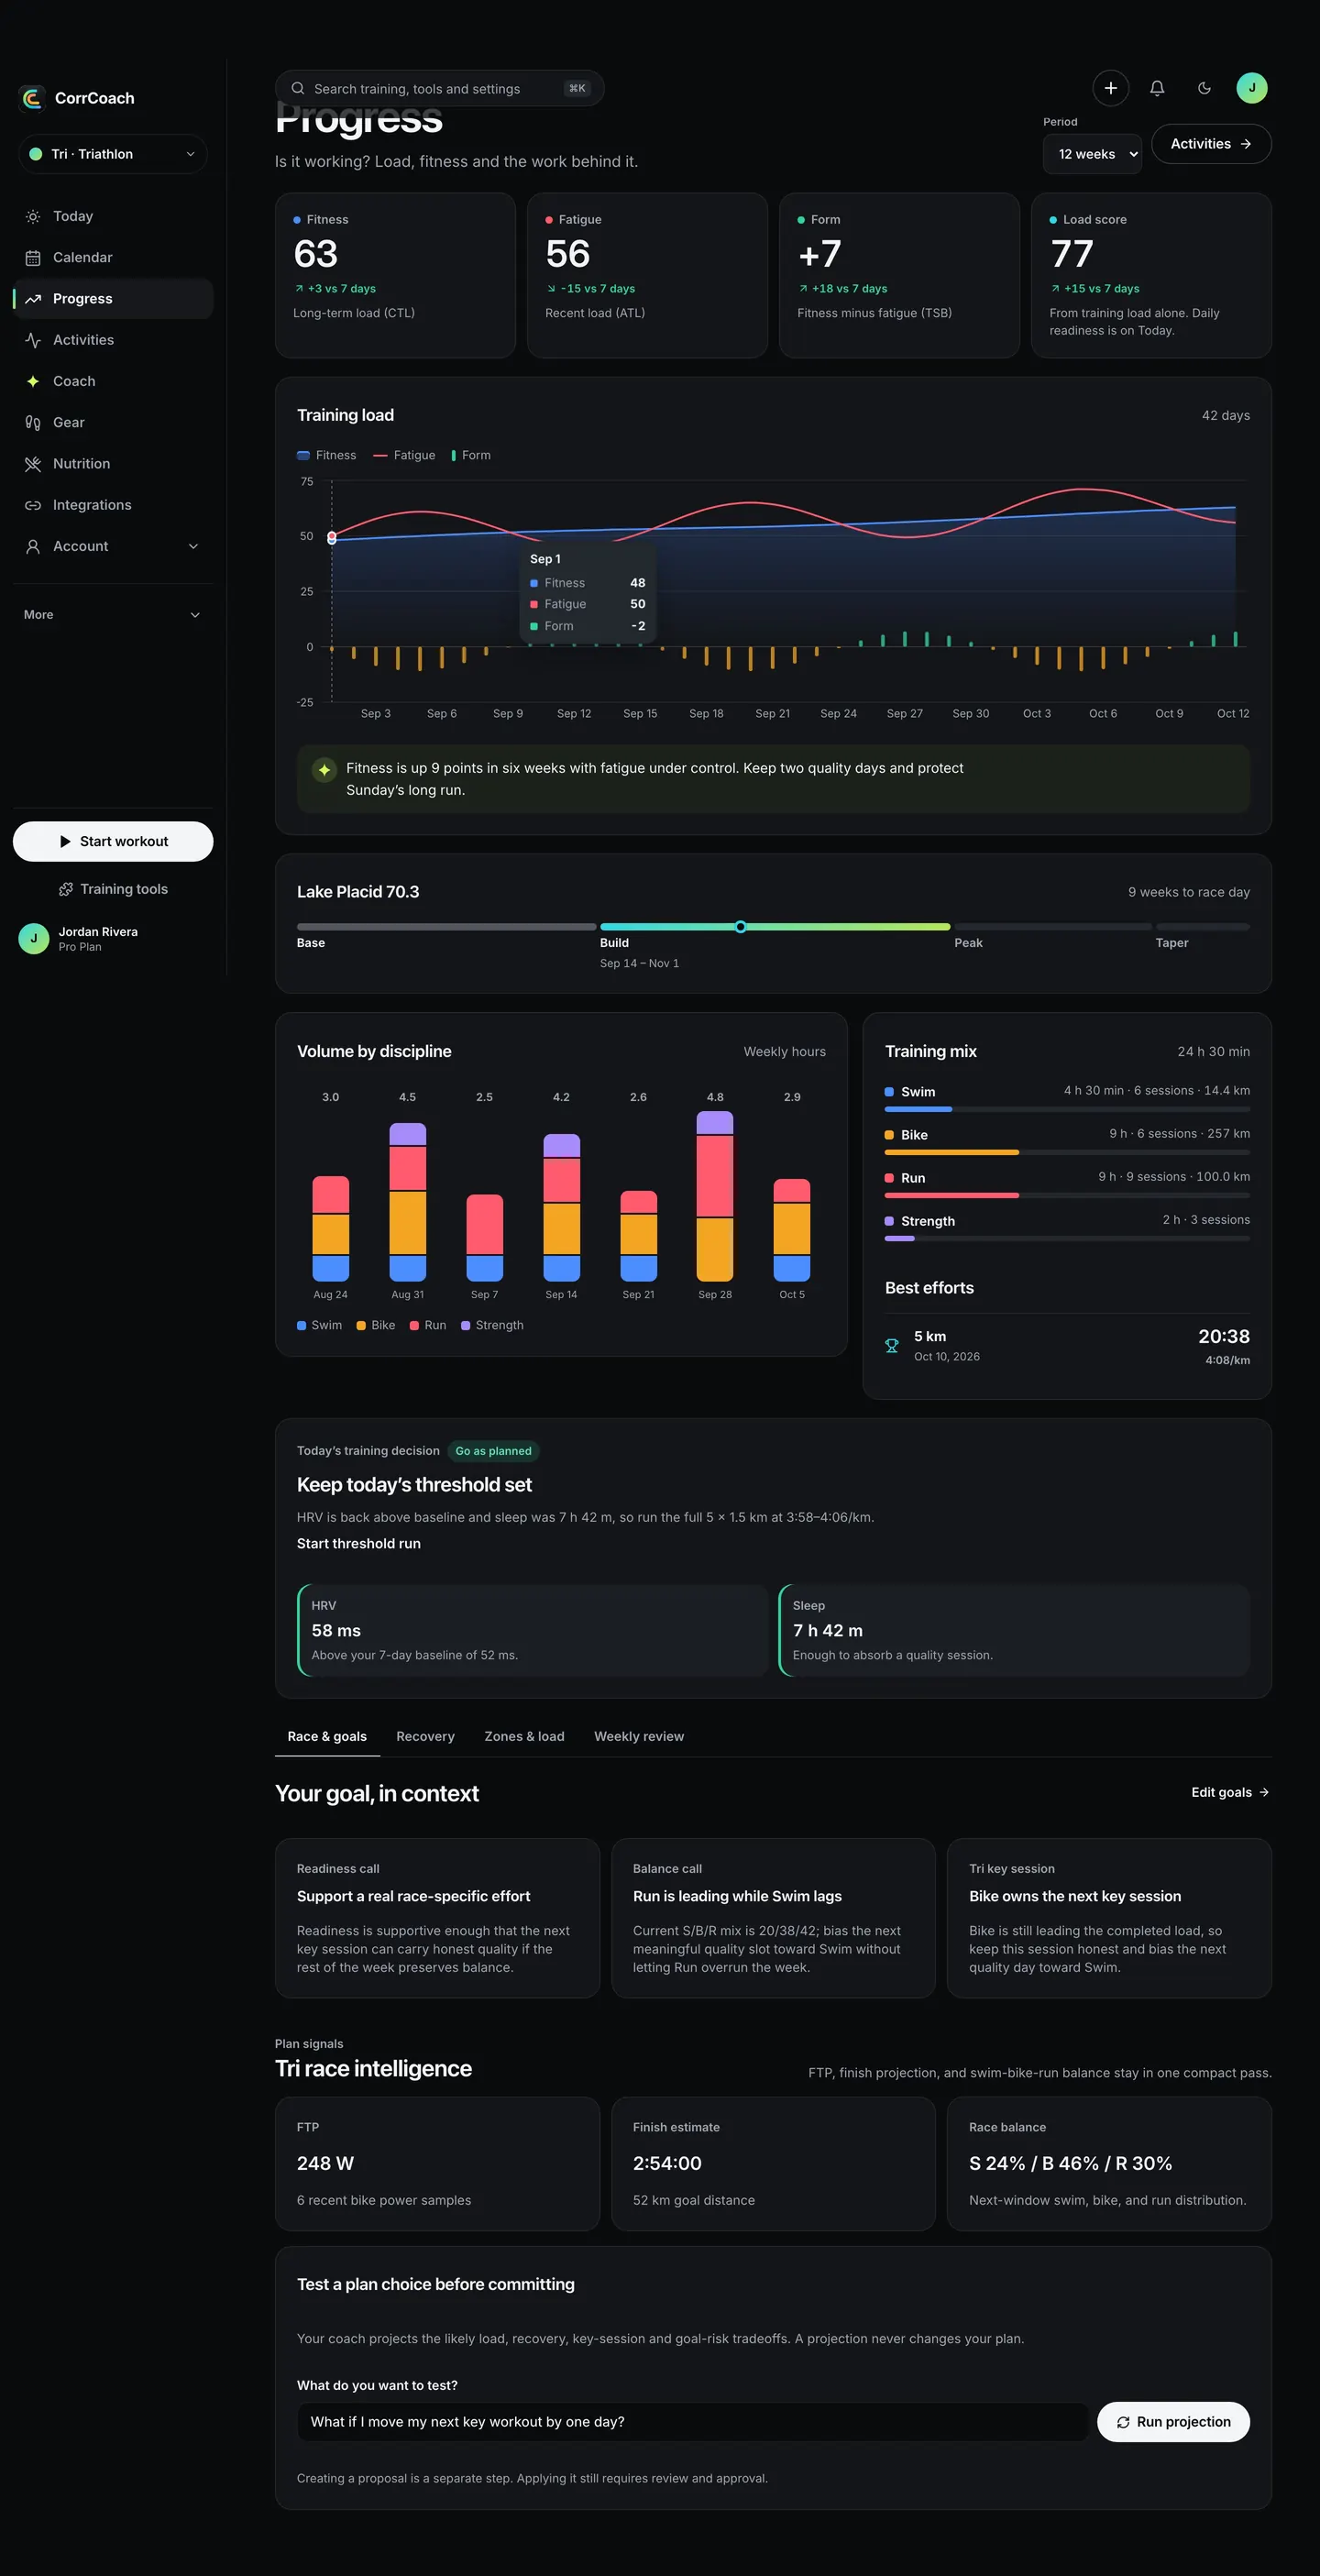Switch to the Weekly review tab
Screen dimensions: 1320x2576
click(x=639, y=1737)
